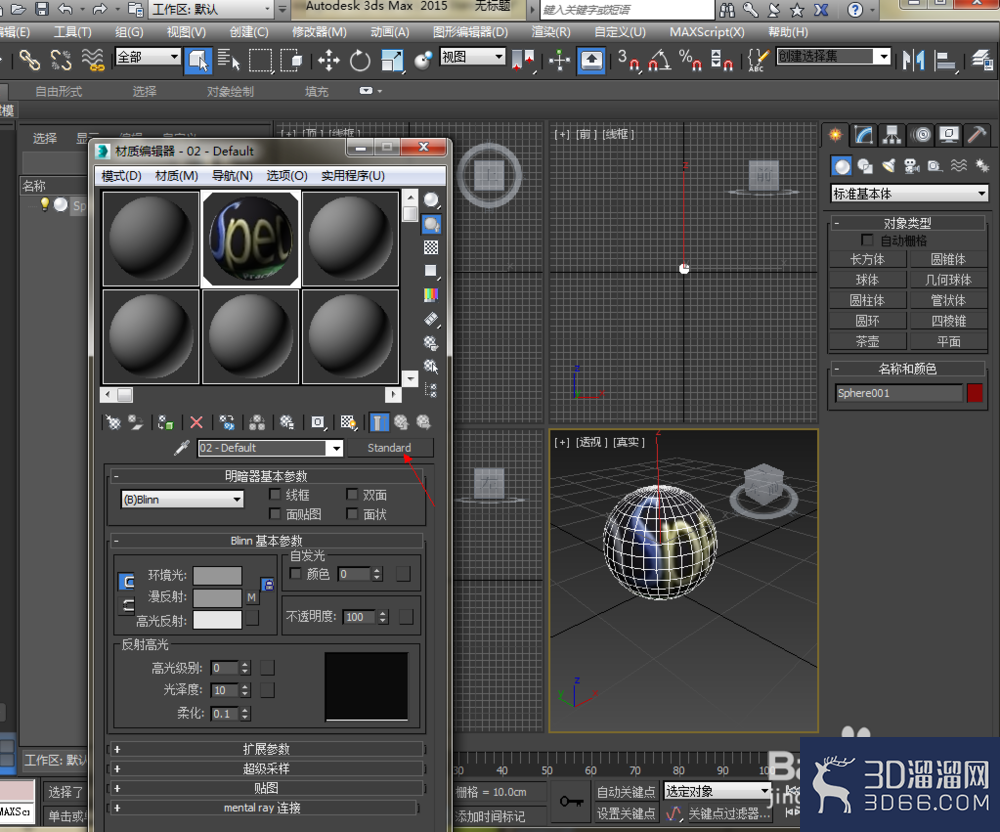Activate the Select and Move tool
This screenshot has width=1000, height=832.
tap(330, 62)
